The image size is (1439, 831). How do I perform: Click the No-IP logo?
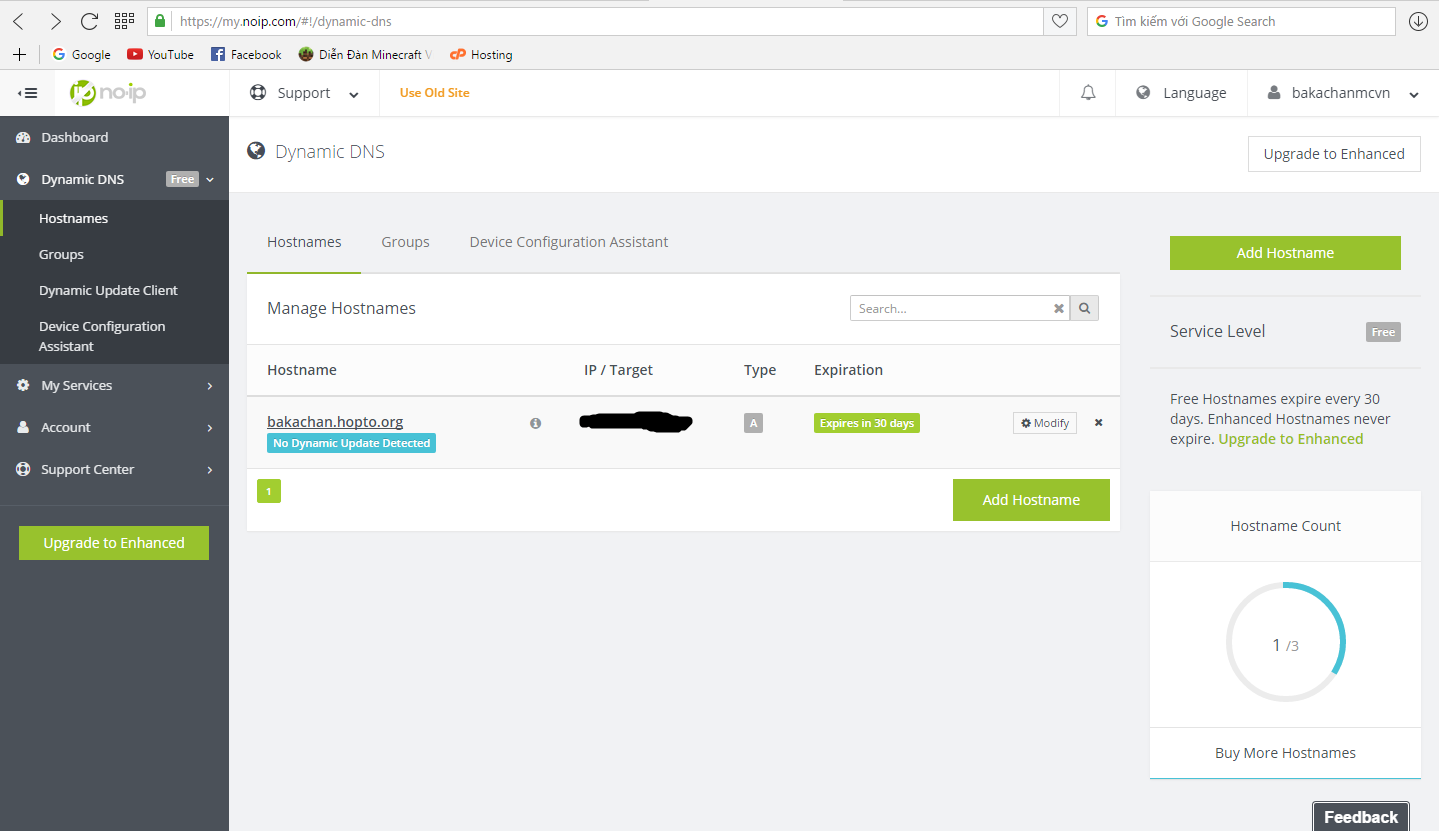[x=108, y=93]
